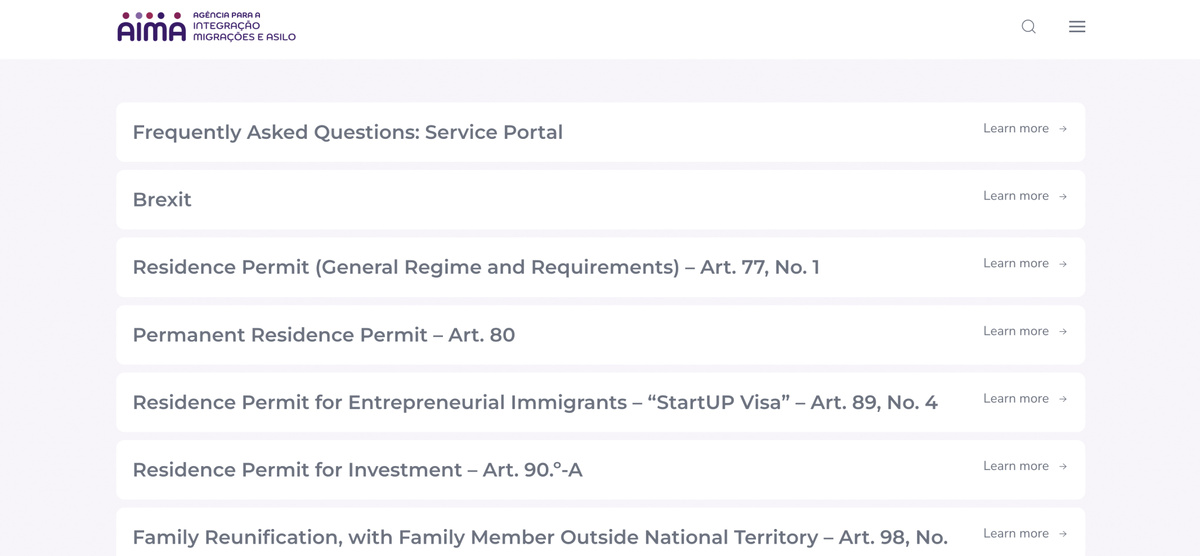1200x556 pixels.
Task: Open the StartUP Visa Art. 89 heading
Action: 534,403
